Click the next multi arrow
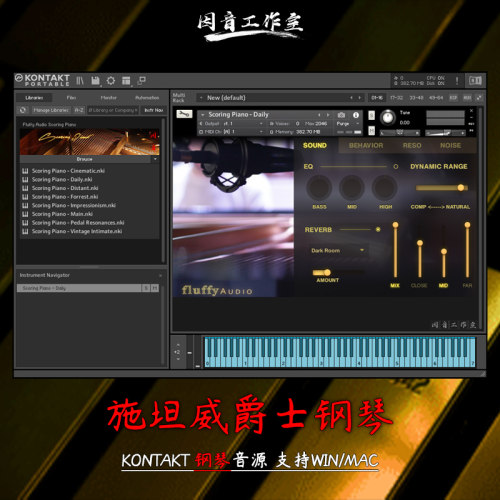 click(x=359, y=98)
